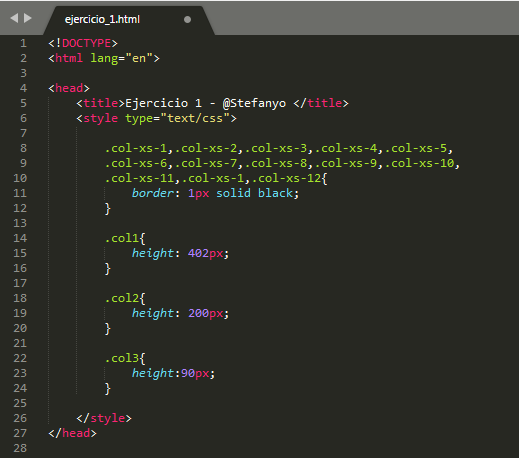Click the closing style tag
The height and width of the screenshot is (458, 519).
tap(104, 418)
